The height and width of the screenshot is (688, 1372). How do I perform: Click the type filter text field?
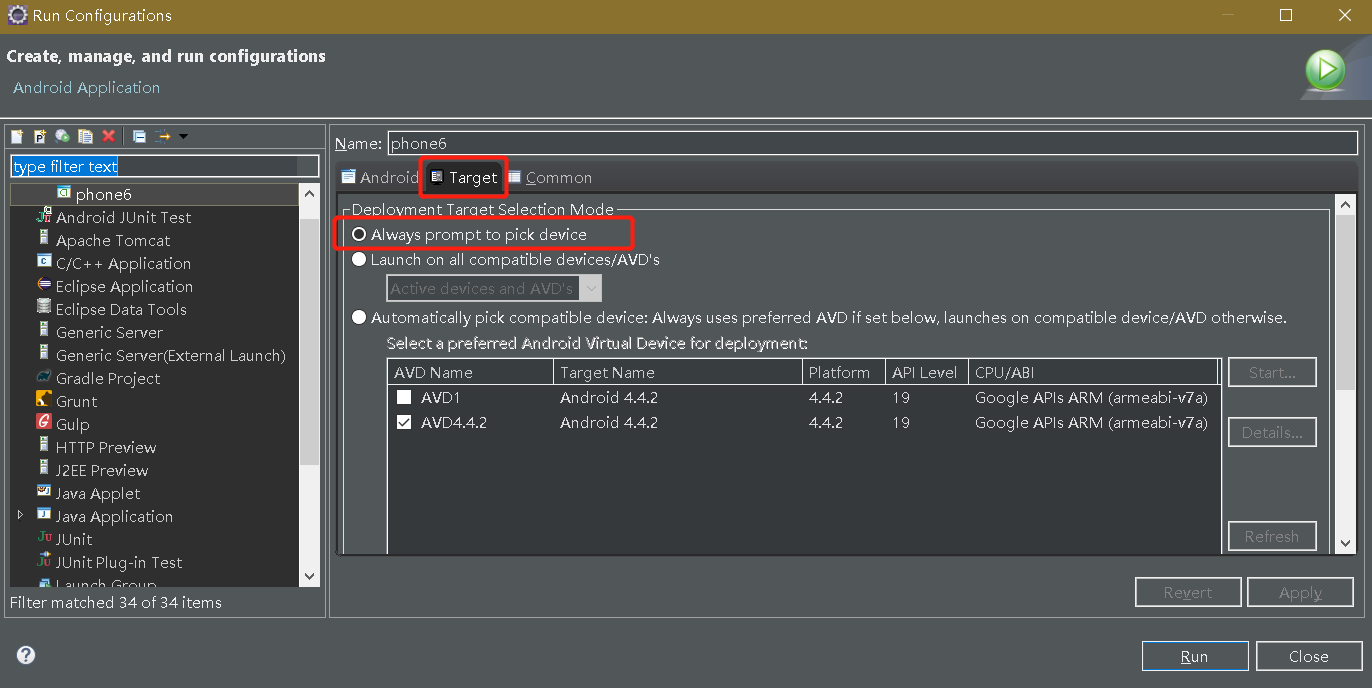pyautogui.click(x=164, y=166)
